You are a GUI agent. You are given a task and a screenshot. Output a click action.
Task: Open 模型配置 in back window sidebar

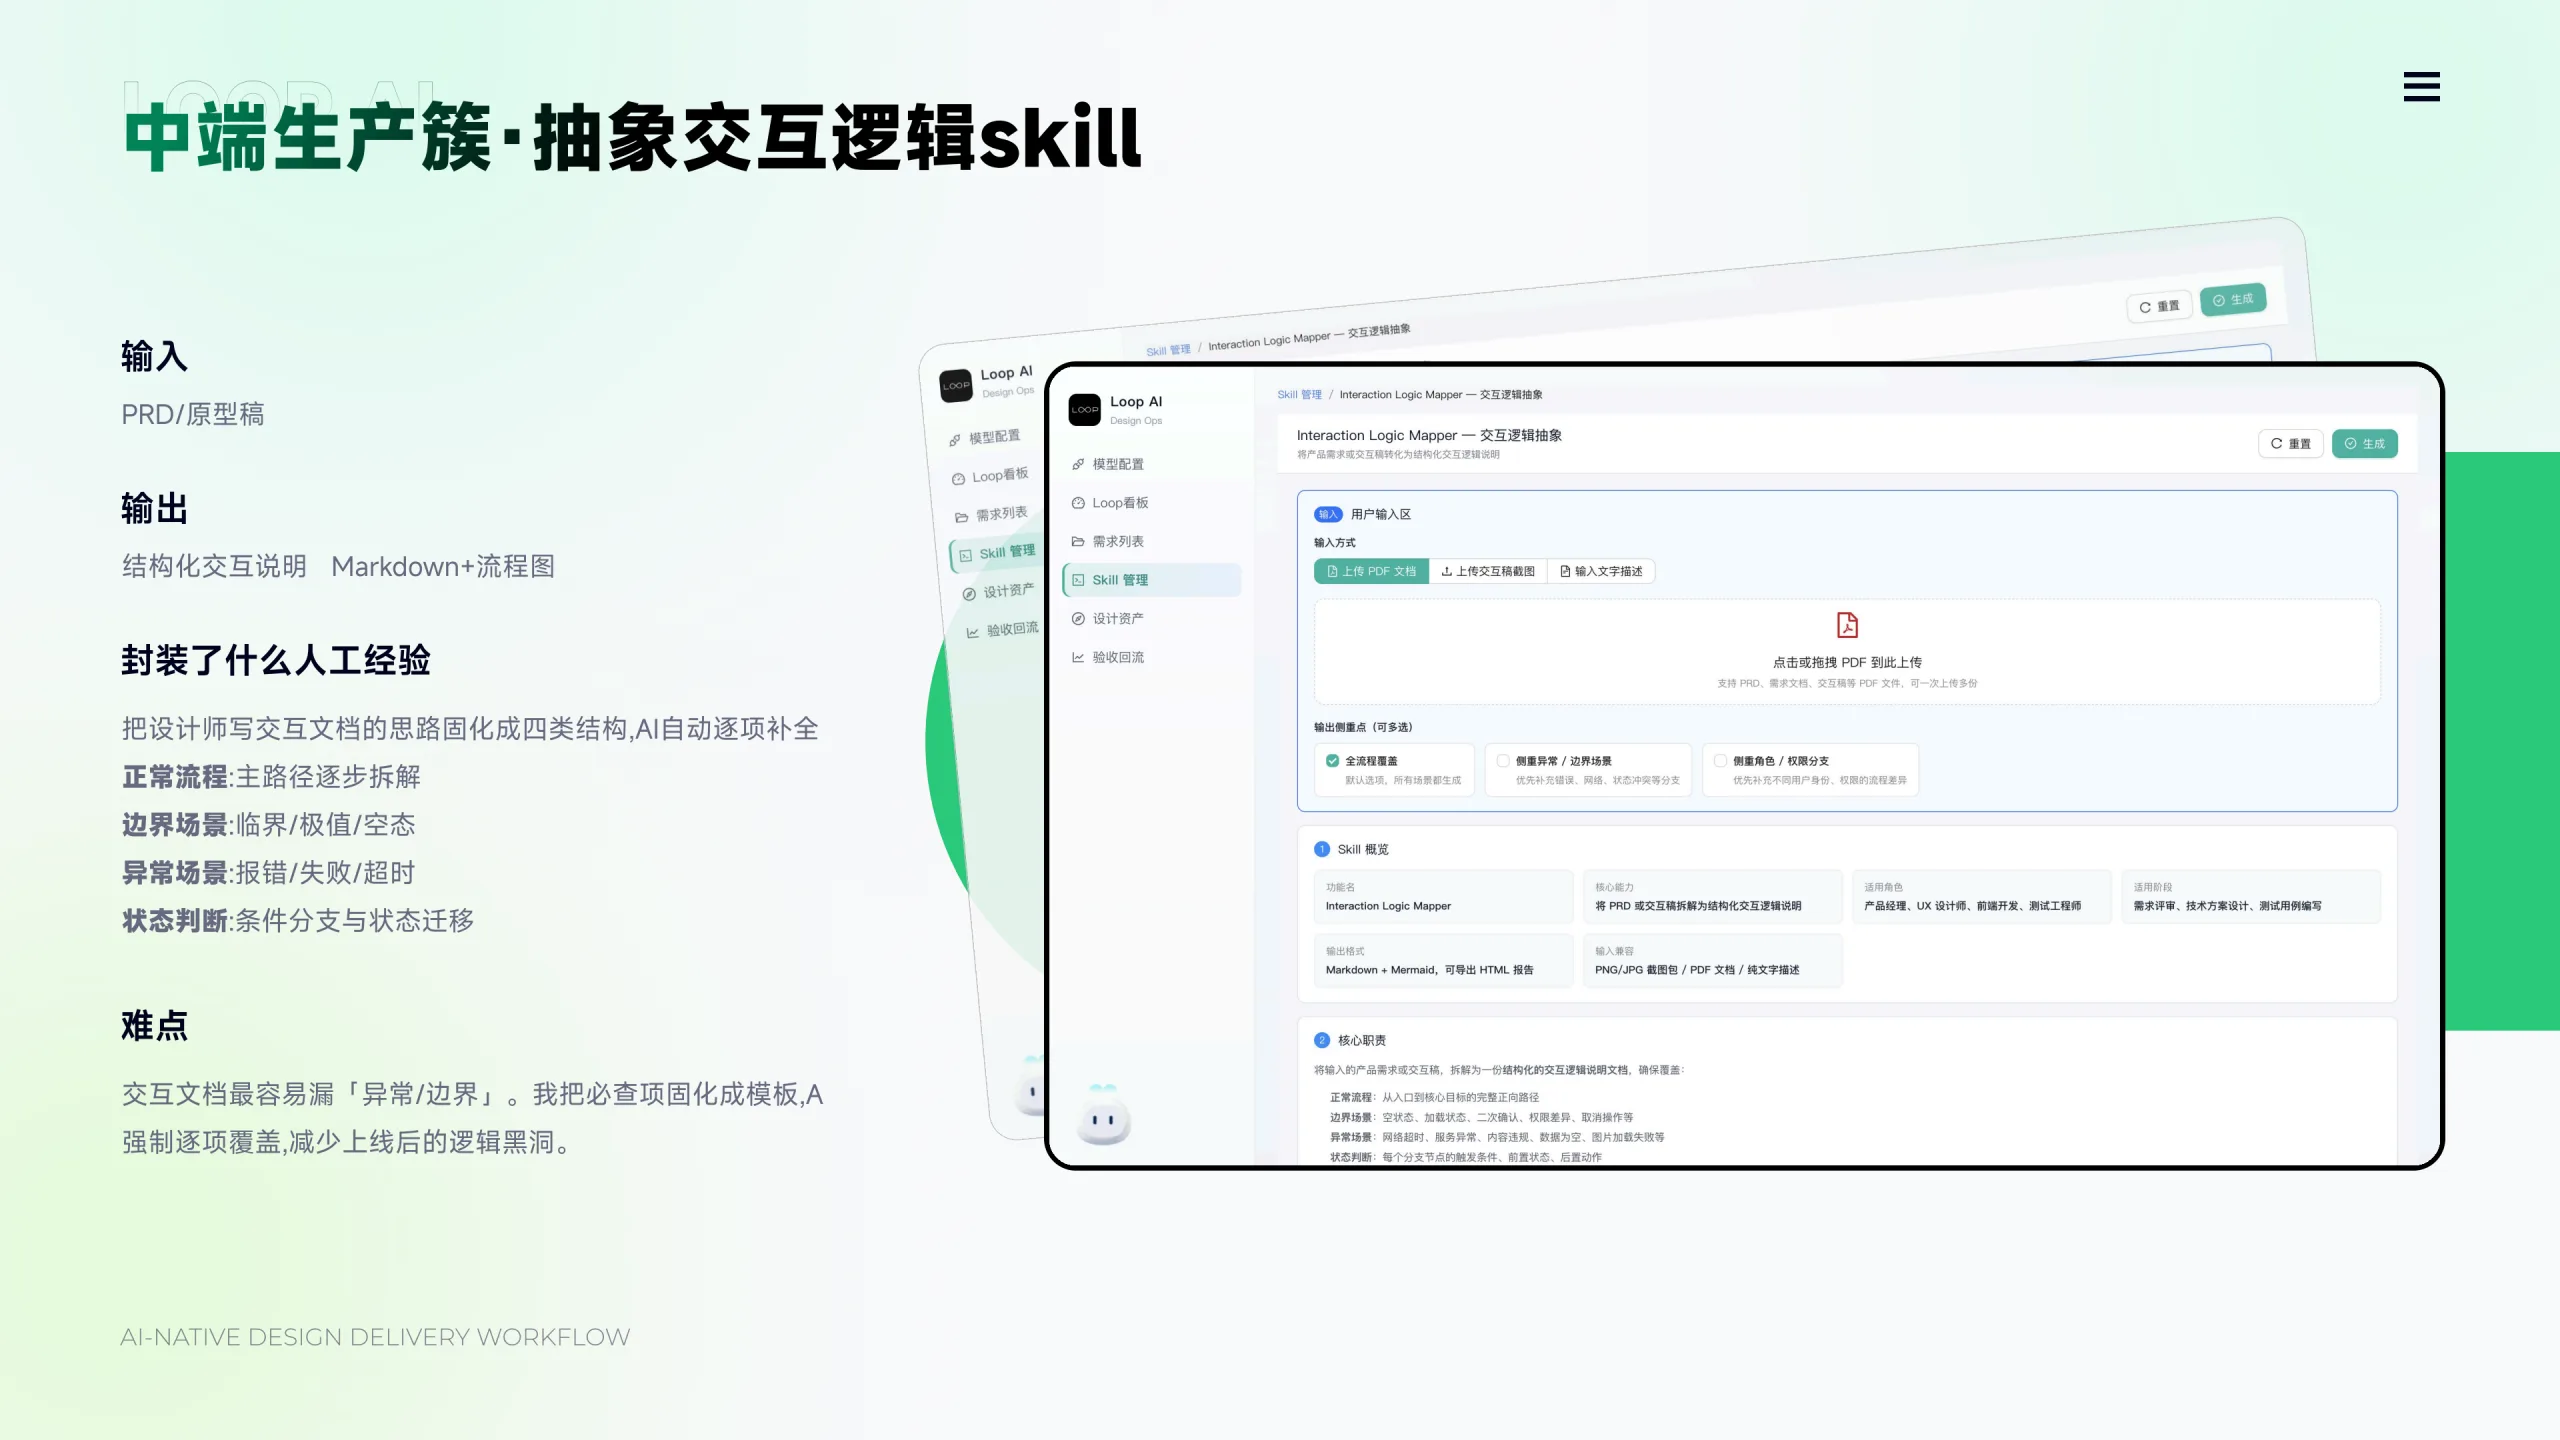pyautogui.click(x=985, y=438)
